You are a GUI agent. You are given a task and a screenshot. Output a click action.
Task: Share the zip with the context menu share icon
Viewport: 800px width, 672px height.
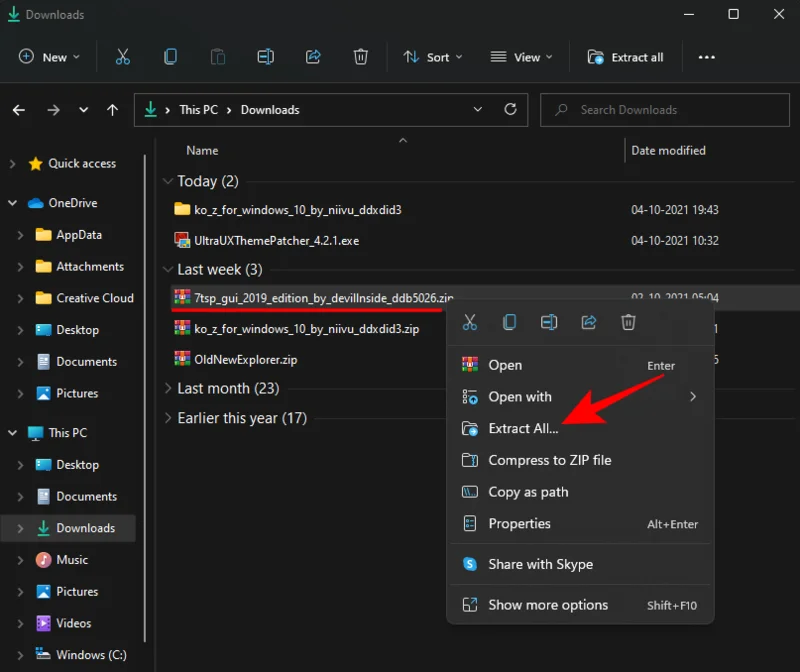(x=588, y=322)
